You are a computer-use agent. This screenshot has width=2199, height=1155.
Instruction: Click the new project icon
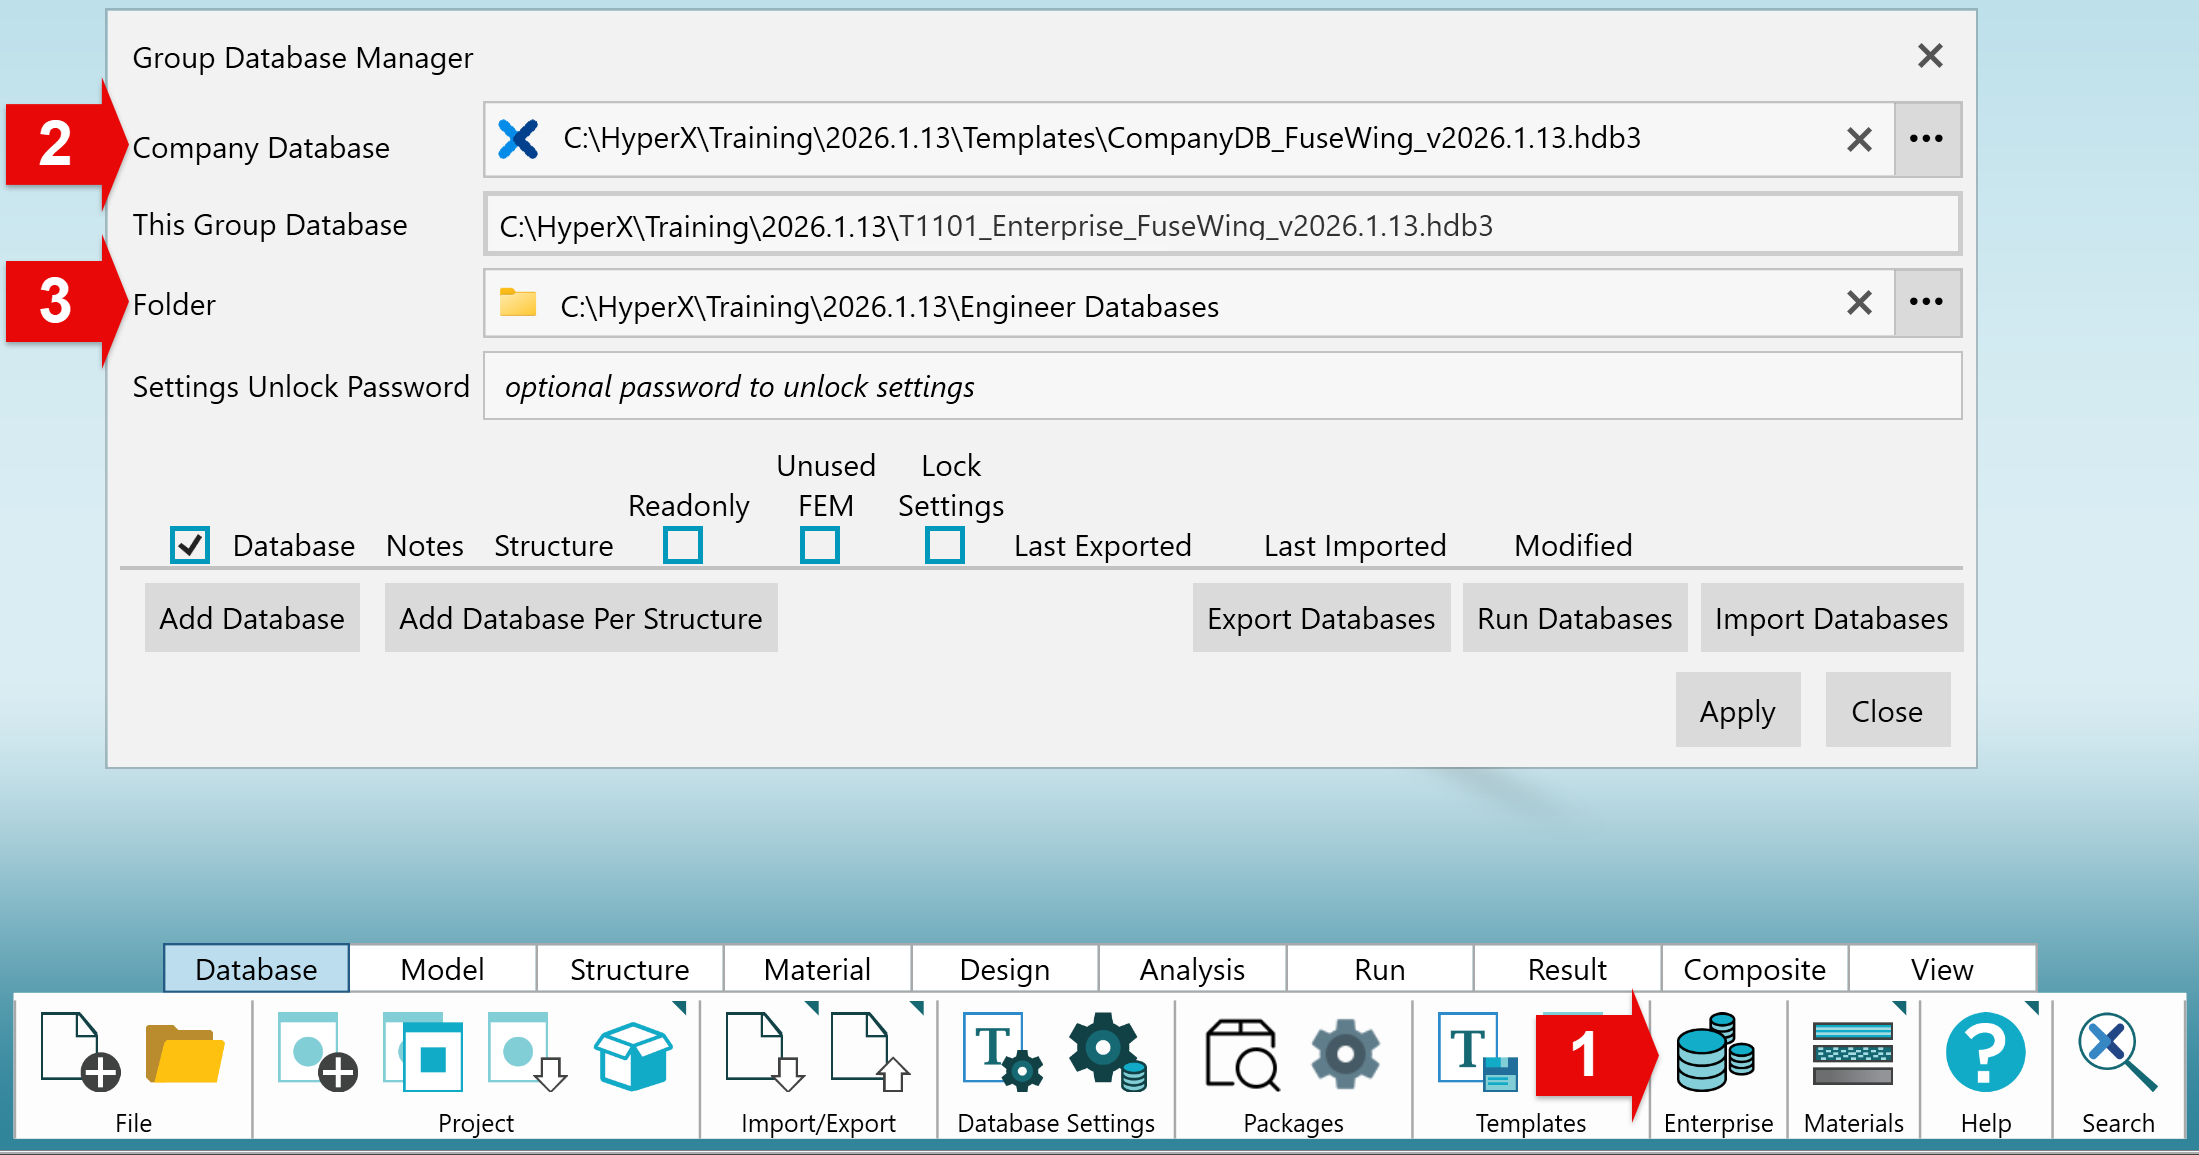[318, 1051]
